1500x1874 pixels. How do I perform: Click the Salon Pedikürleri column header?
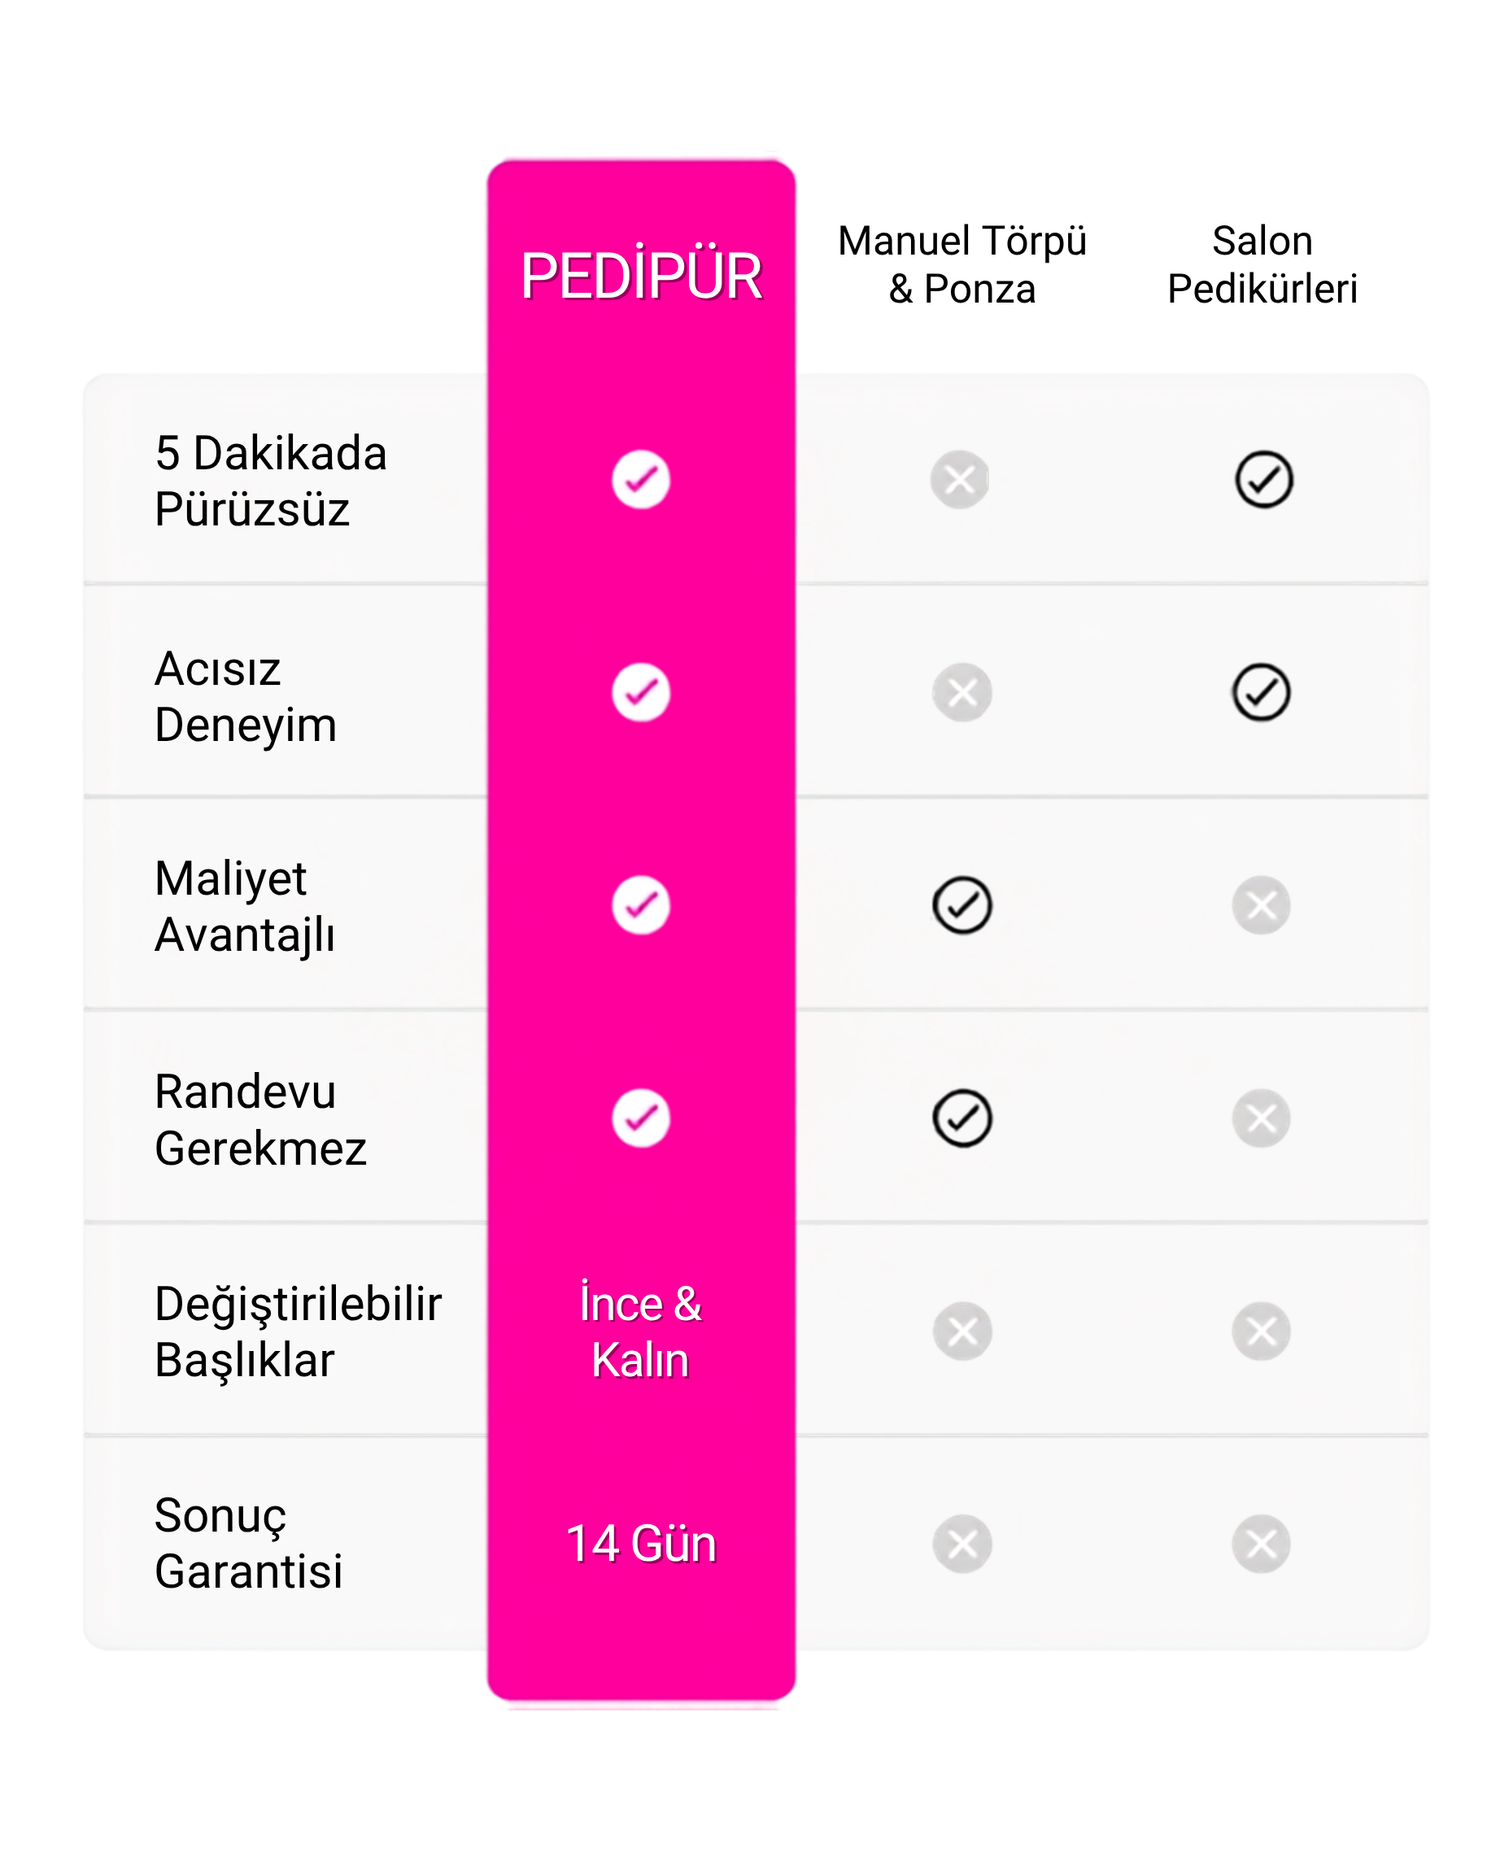tap(1262, 265)
